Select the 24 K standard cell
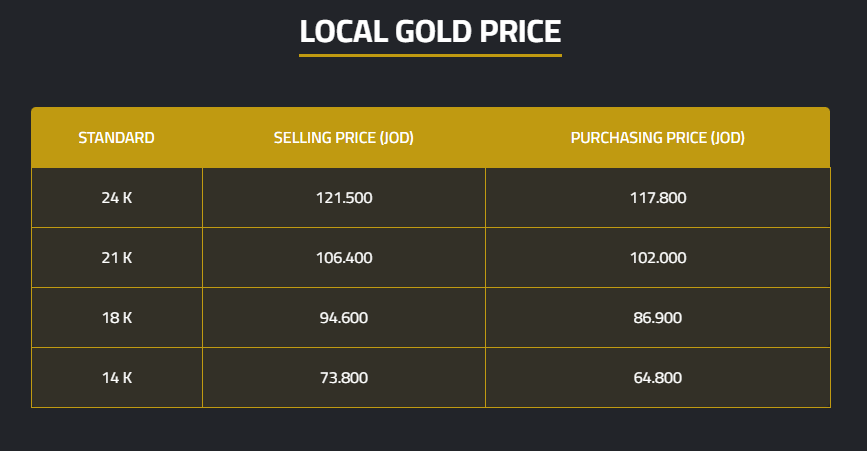The image size is (867, 451). click(117, 198)
